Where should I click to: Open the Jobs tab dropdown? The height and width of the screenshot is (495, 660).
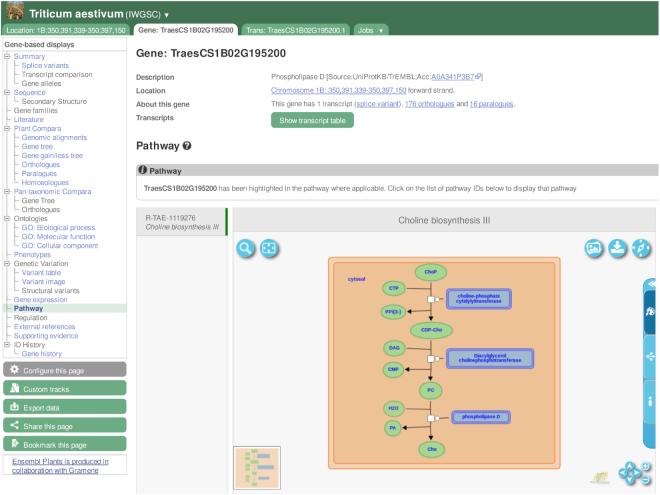point(370,31)
